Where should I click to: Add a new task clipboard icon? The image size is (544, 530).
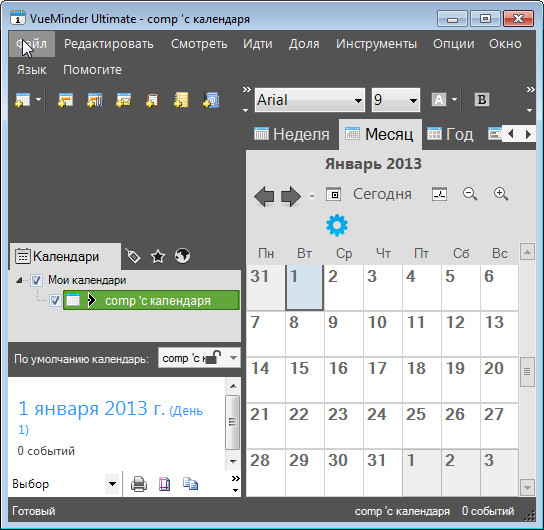[x=152, y=100]
